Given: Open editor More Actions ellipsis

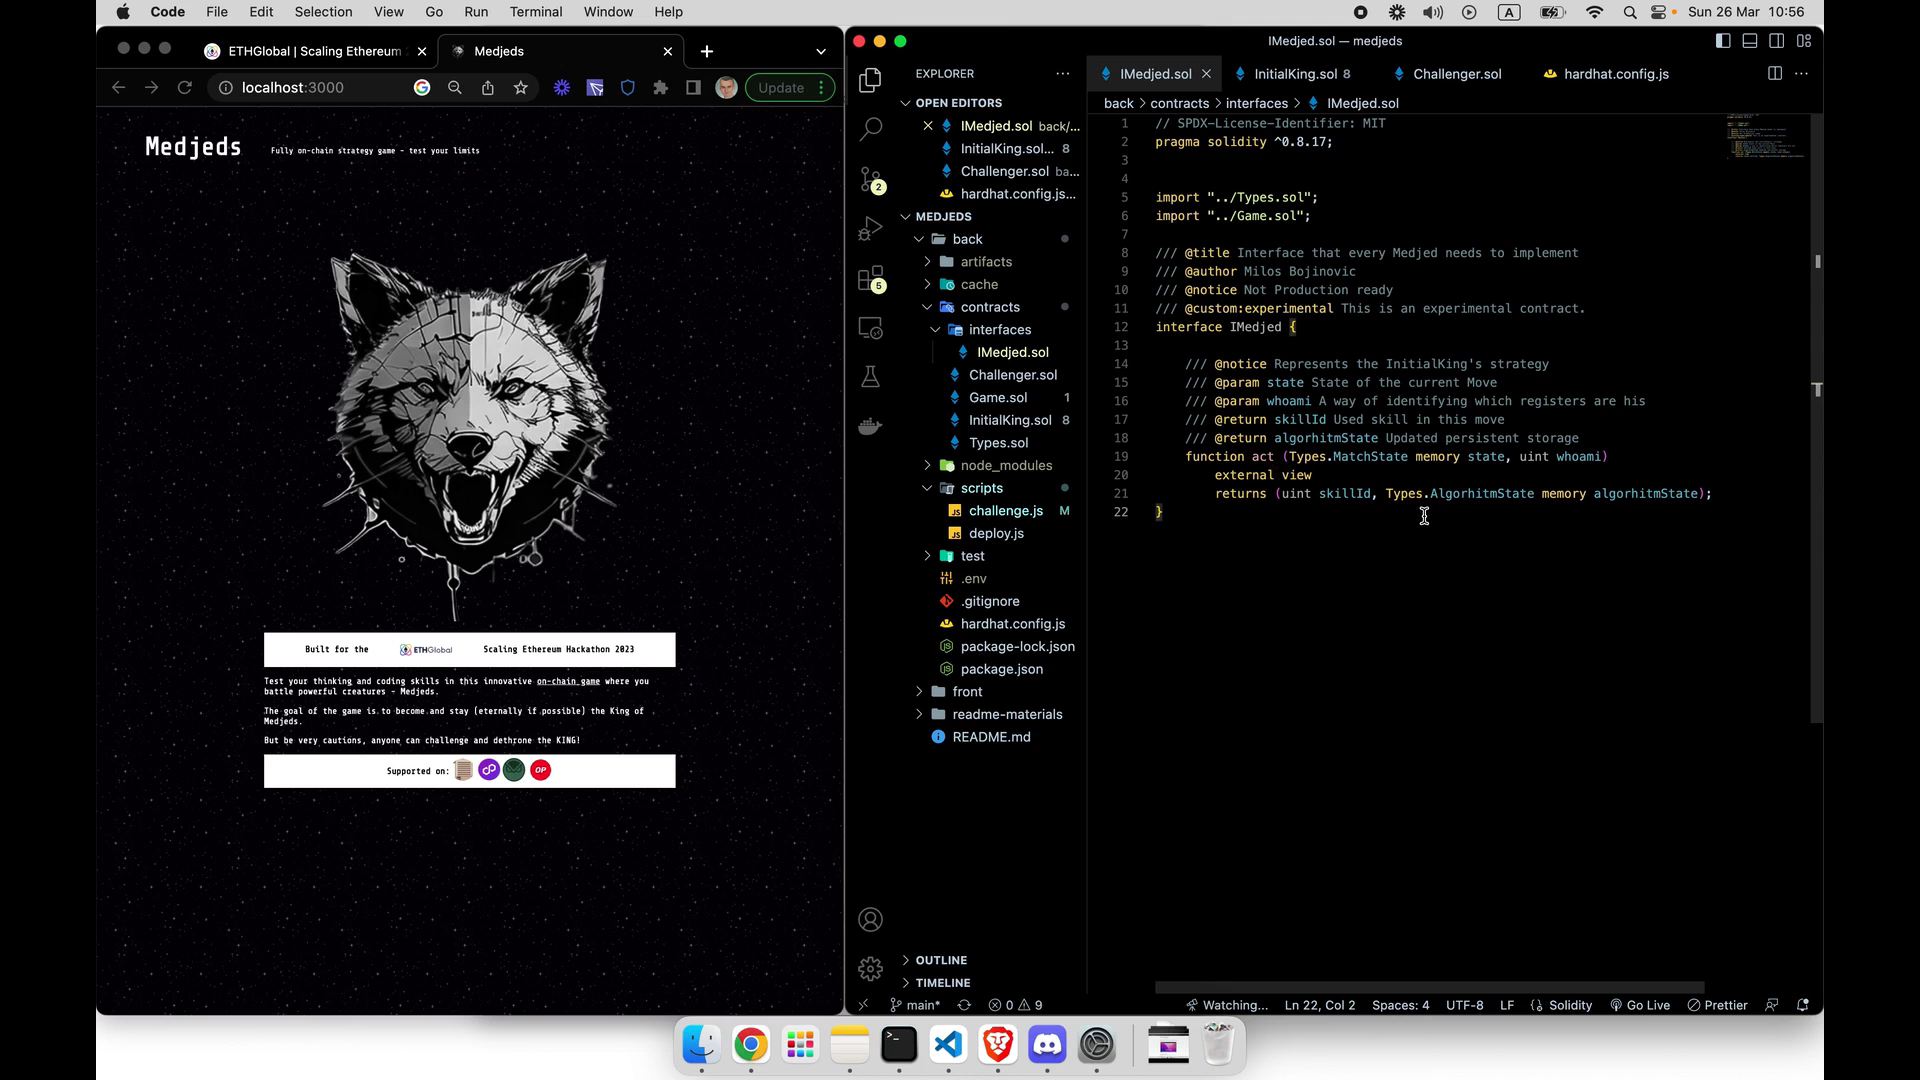Looking at the screenshot, I should [x=1801, y=74].
